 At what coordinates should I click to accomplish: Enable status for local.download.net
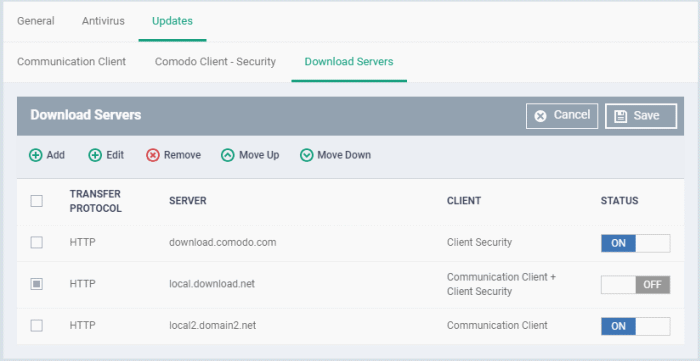pos(635,285)
